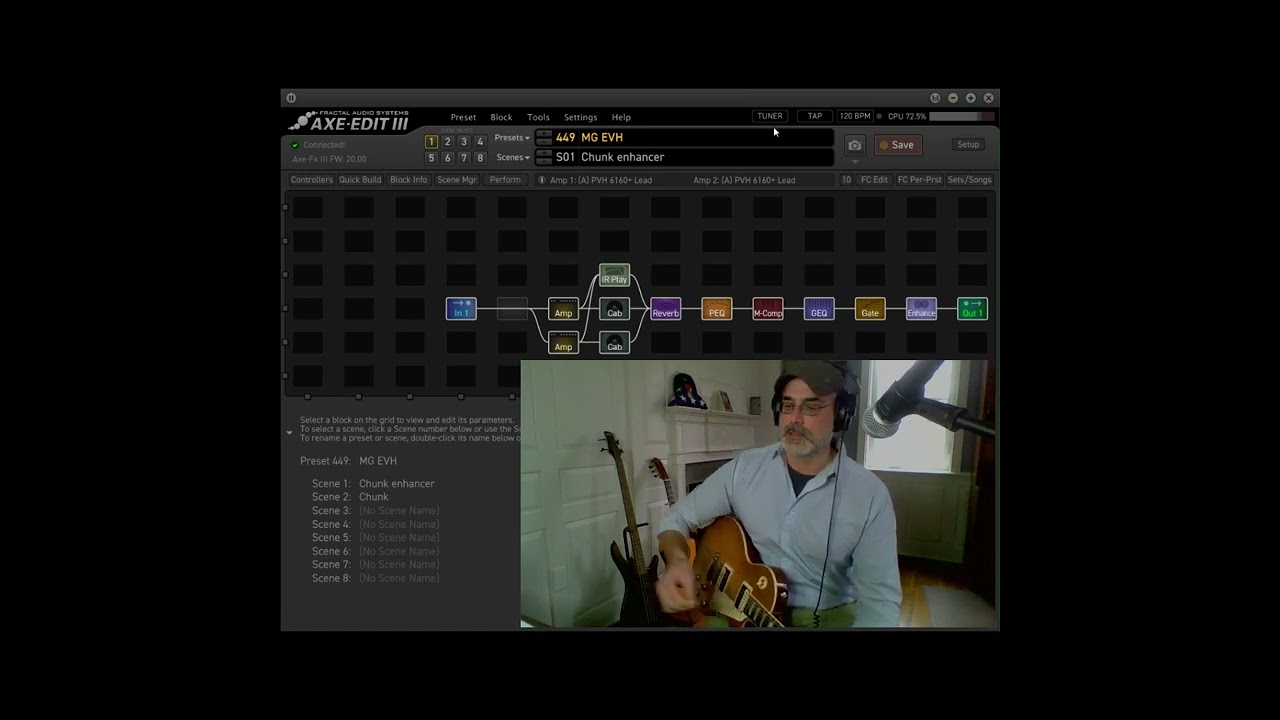This screenshot has width=1280, height=720.
Task: Click the TAP tempo button
Action: click(815, 116)
